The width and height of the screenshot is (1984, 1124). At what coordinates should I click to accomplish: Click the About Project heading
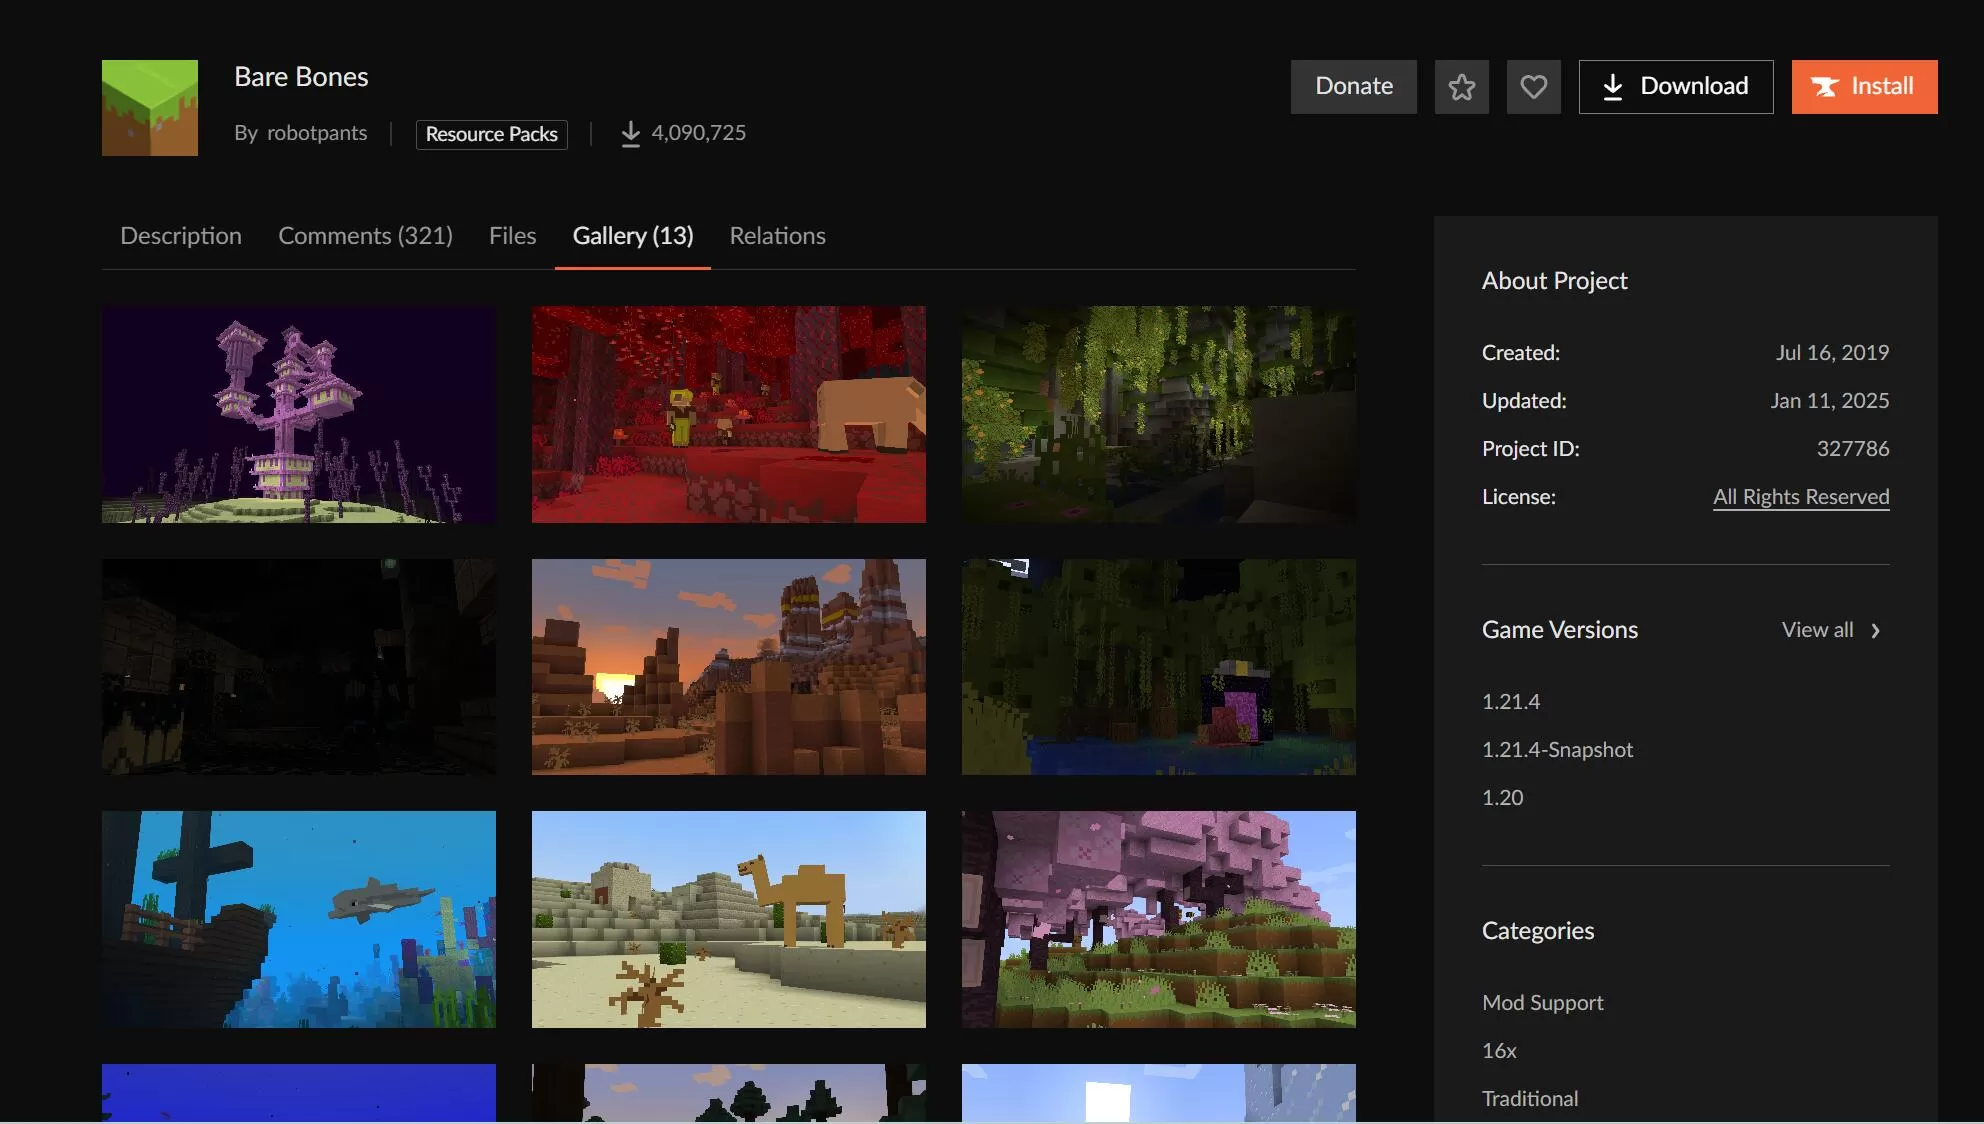[x=1555, y=281]
